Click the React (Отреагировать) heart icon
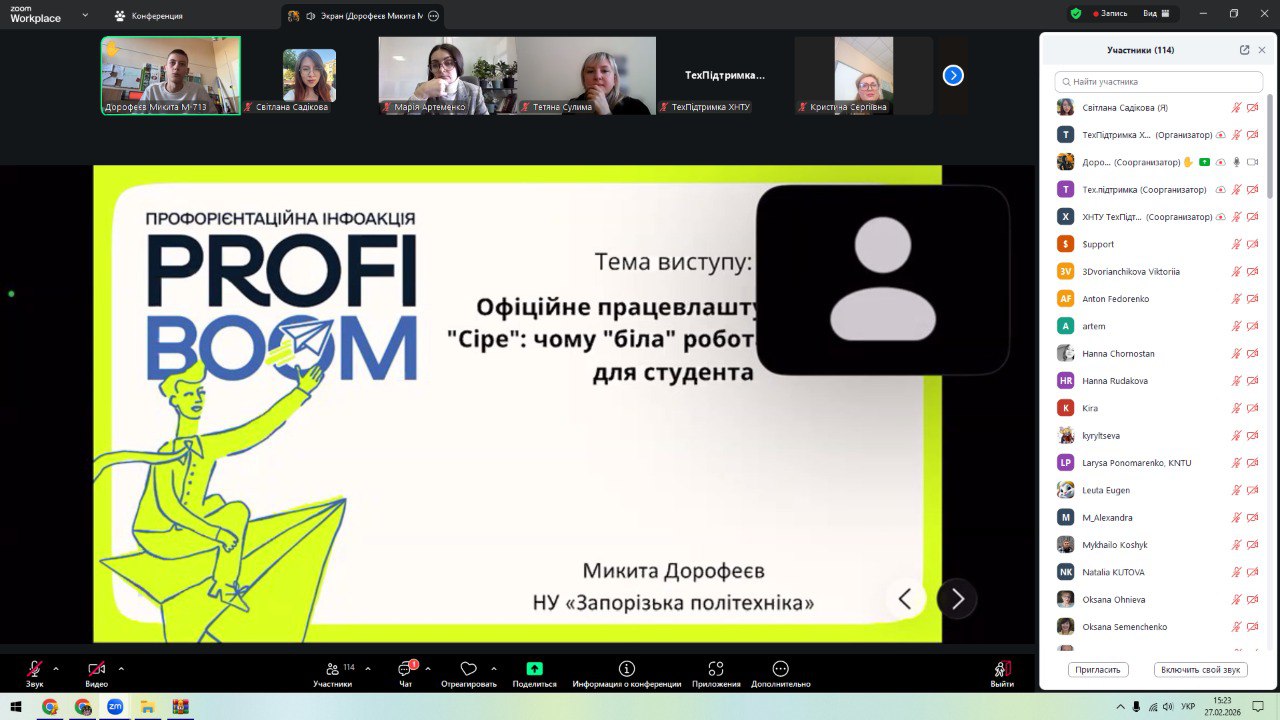The image size is (1280, 720). [x=468, y=669]
